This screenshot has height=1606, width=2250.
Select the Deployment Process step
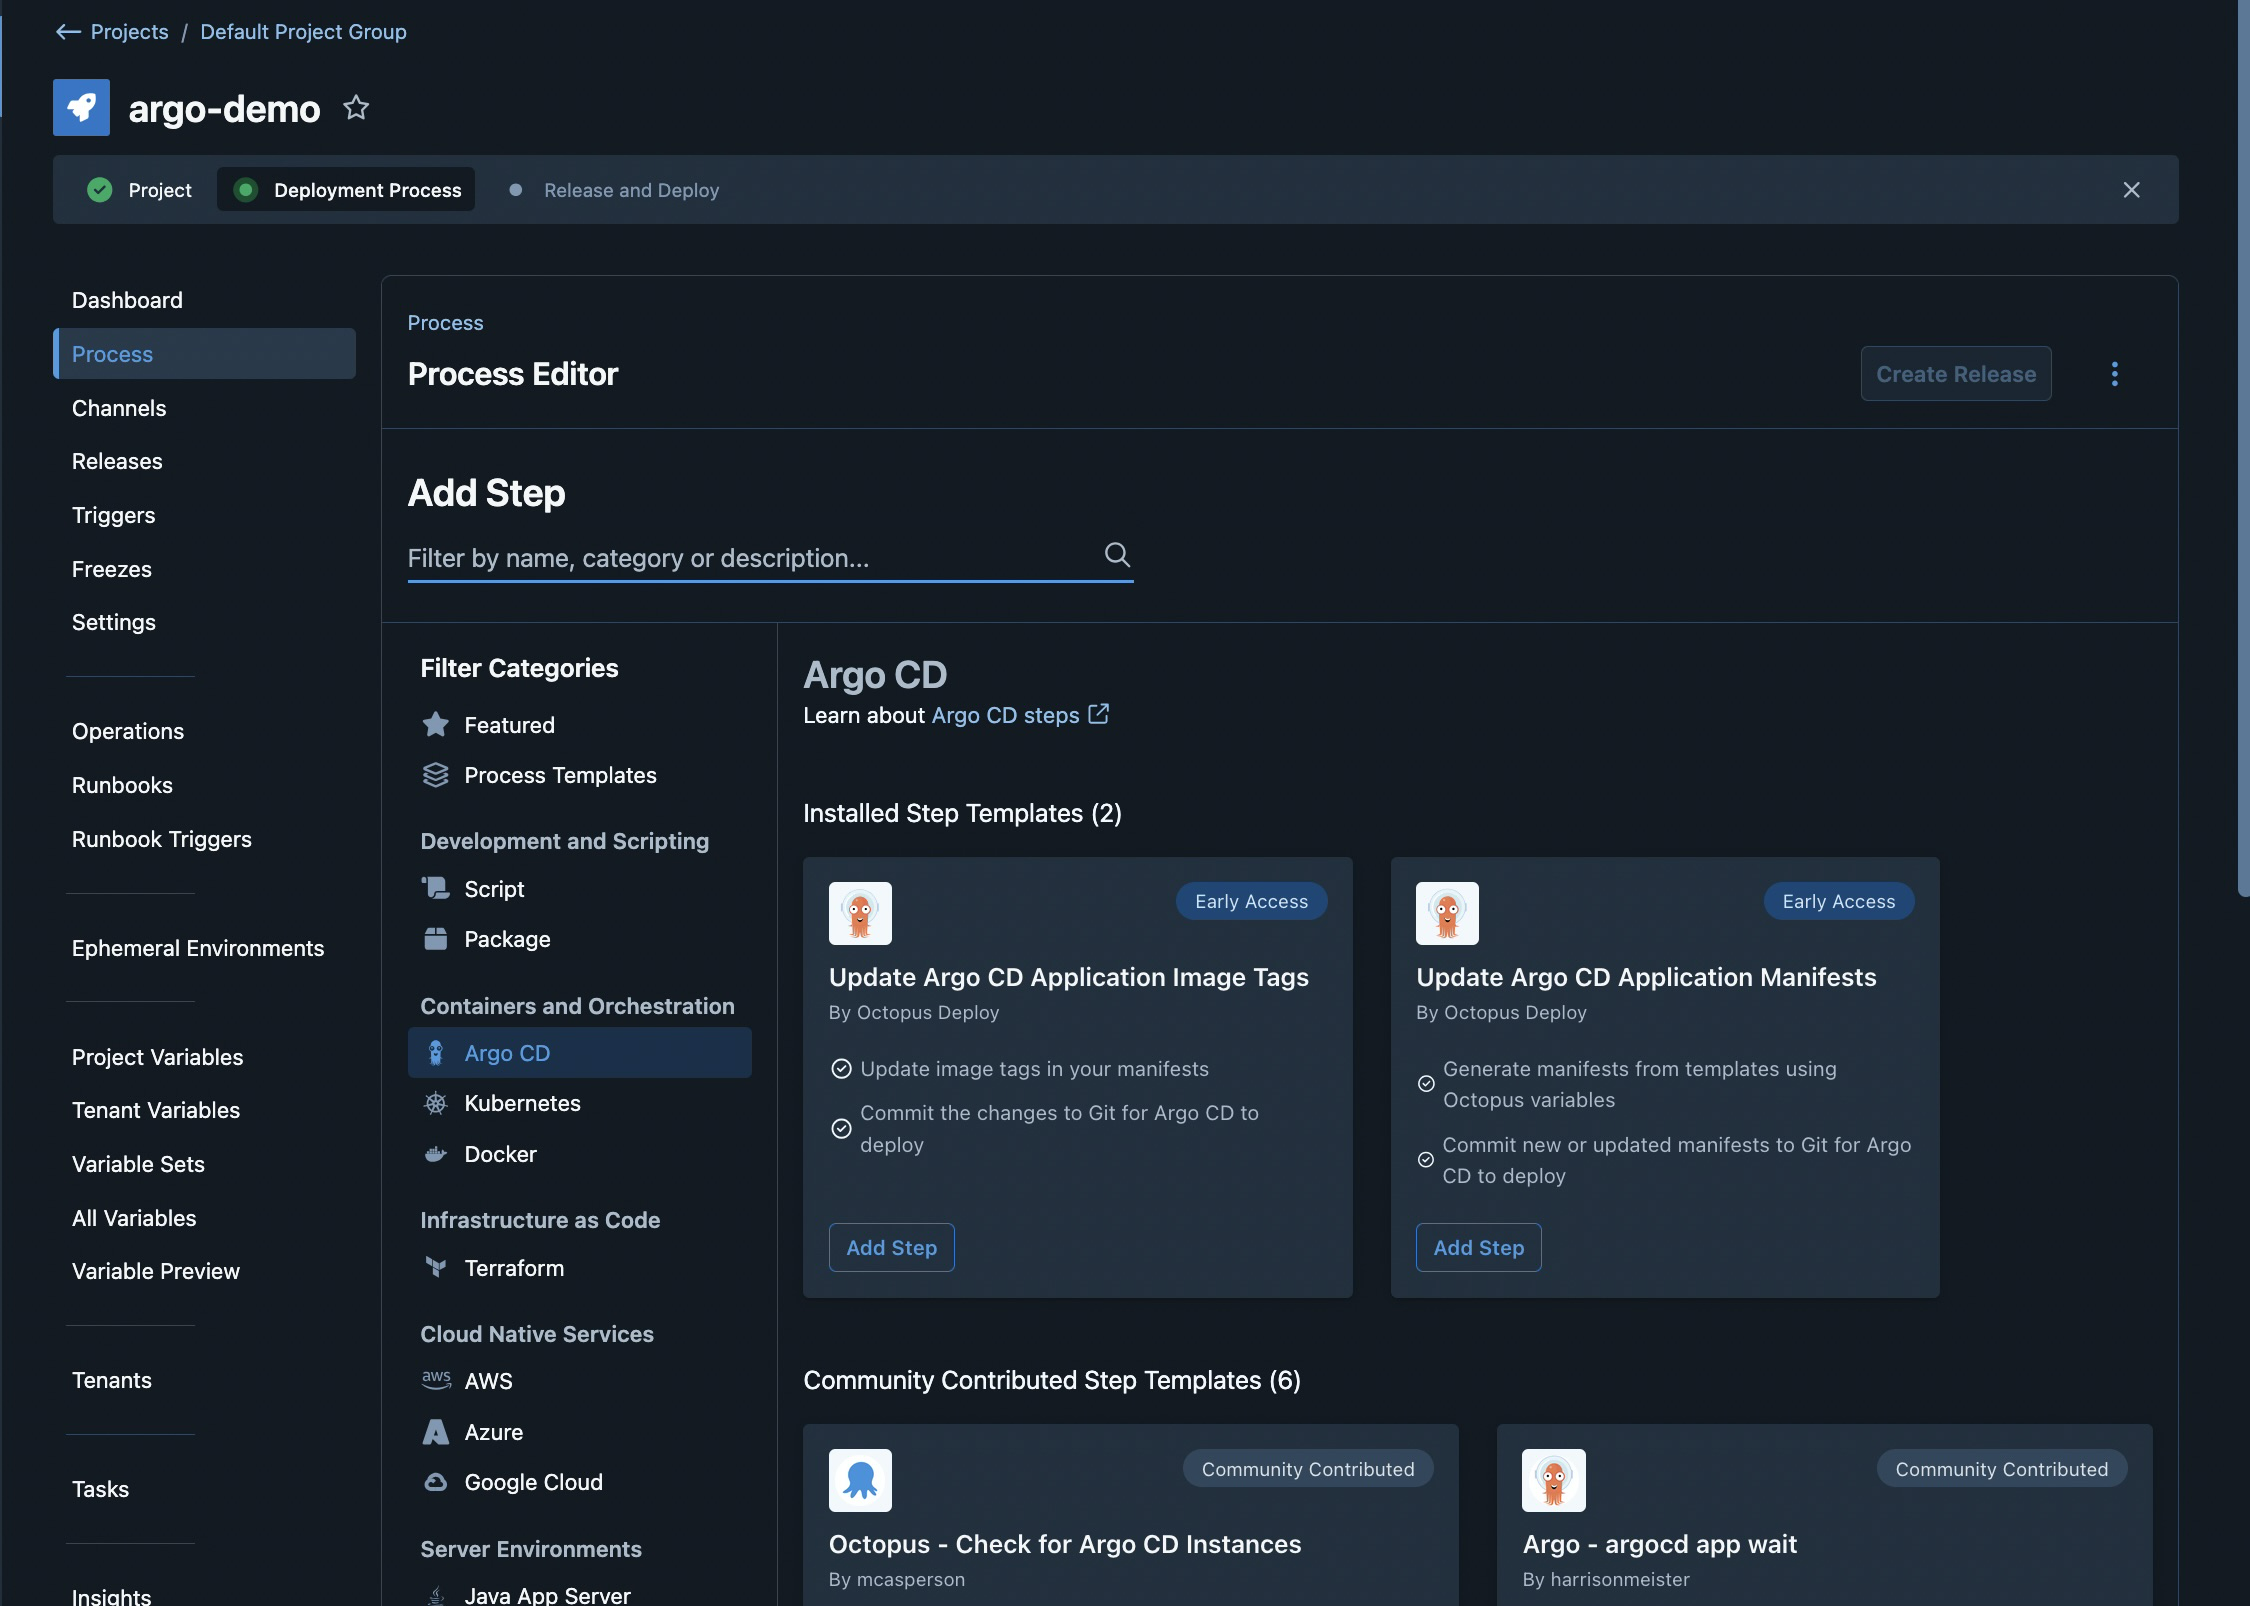[x=346, y=190]
